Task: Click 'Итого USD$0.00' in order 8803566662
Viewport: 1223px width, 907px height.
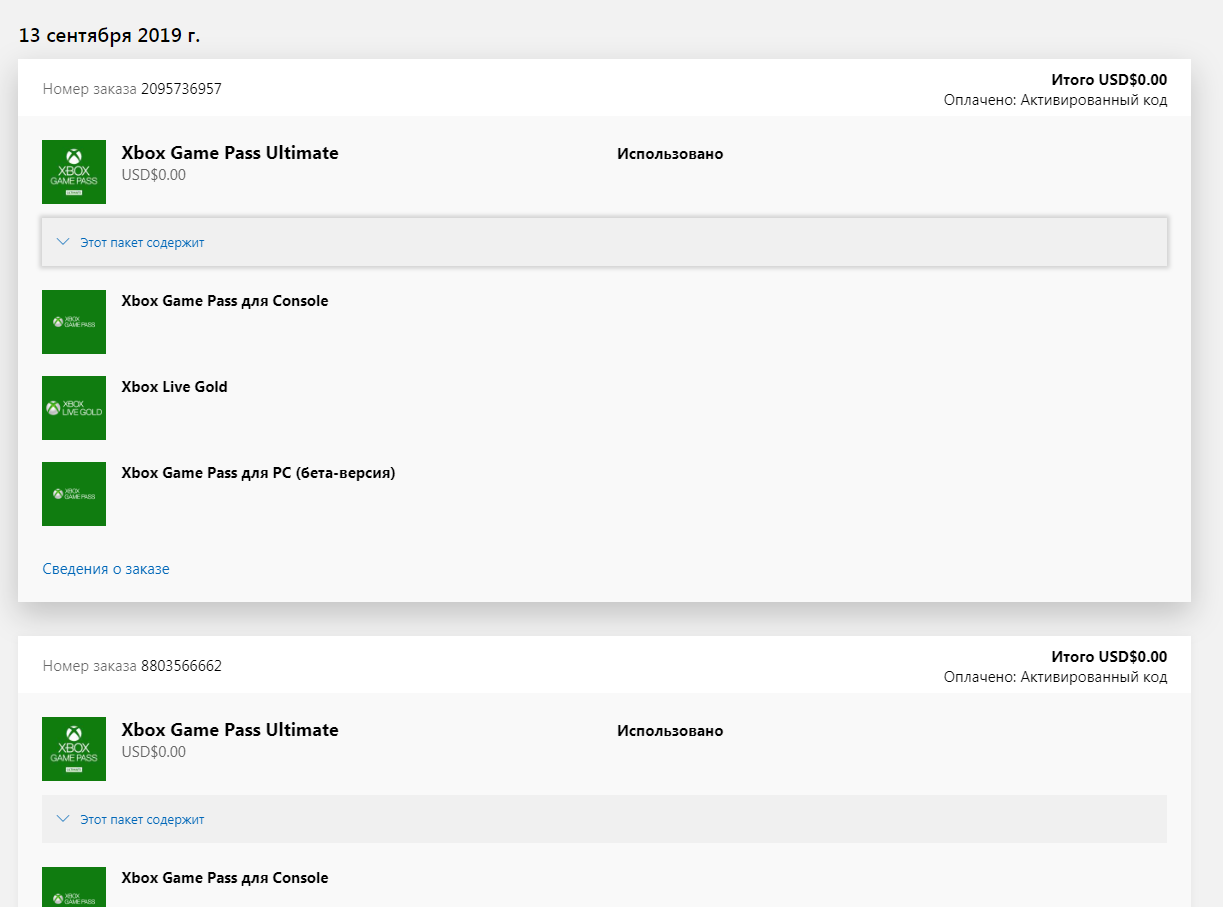Action: (1109, 657)
